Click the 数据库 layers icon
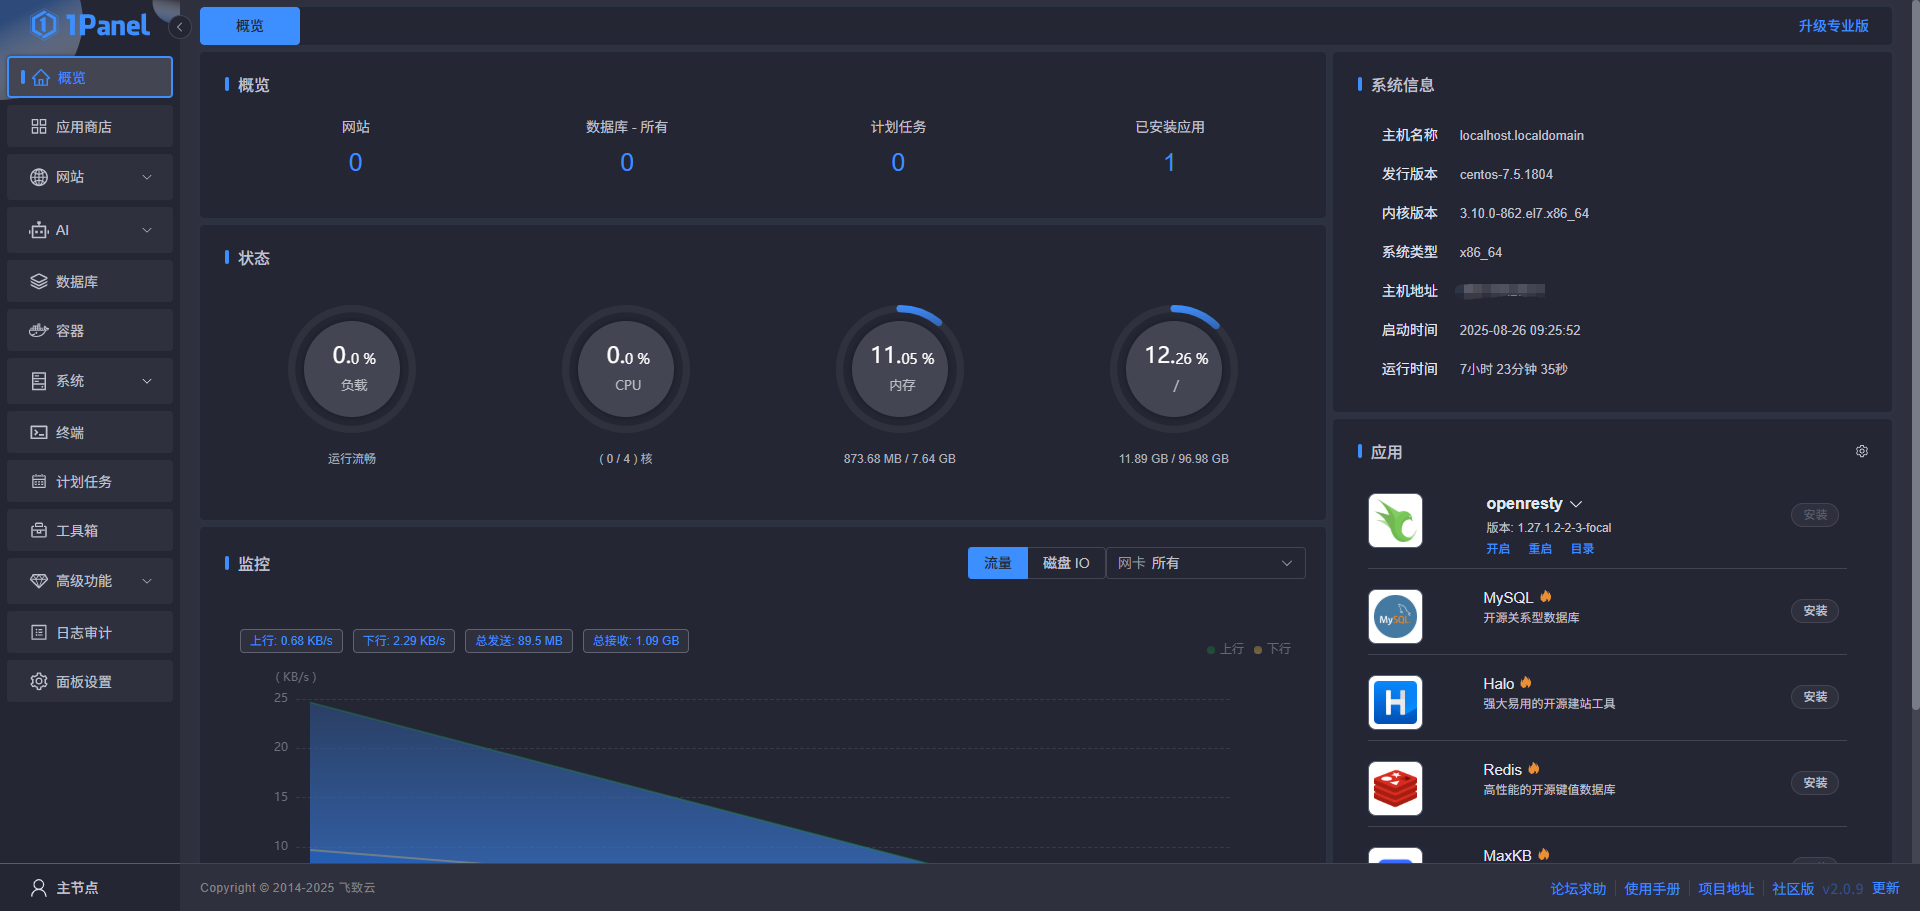 click(39, 281)
